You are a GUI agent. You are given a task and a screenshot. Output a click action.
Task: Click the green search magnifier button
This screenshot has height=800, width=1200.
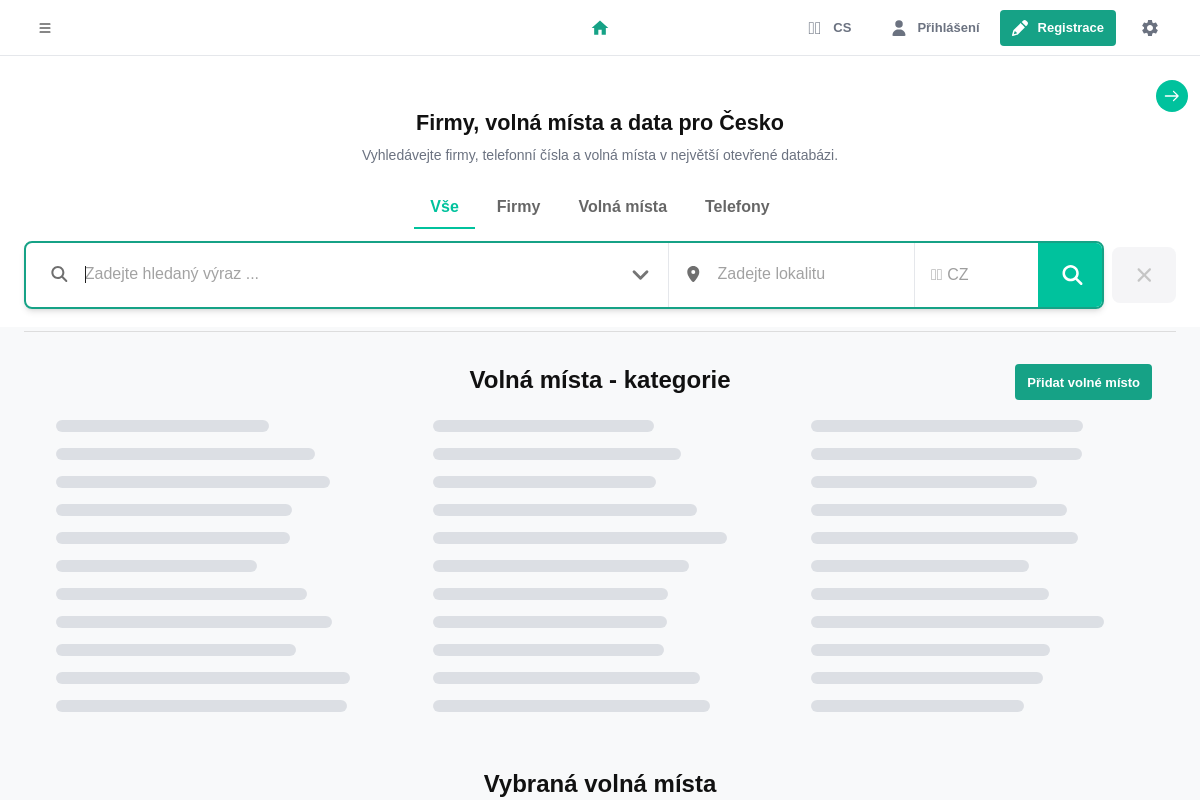click(1071, 275)
